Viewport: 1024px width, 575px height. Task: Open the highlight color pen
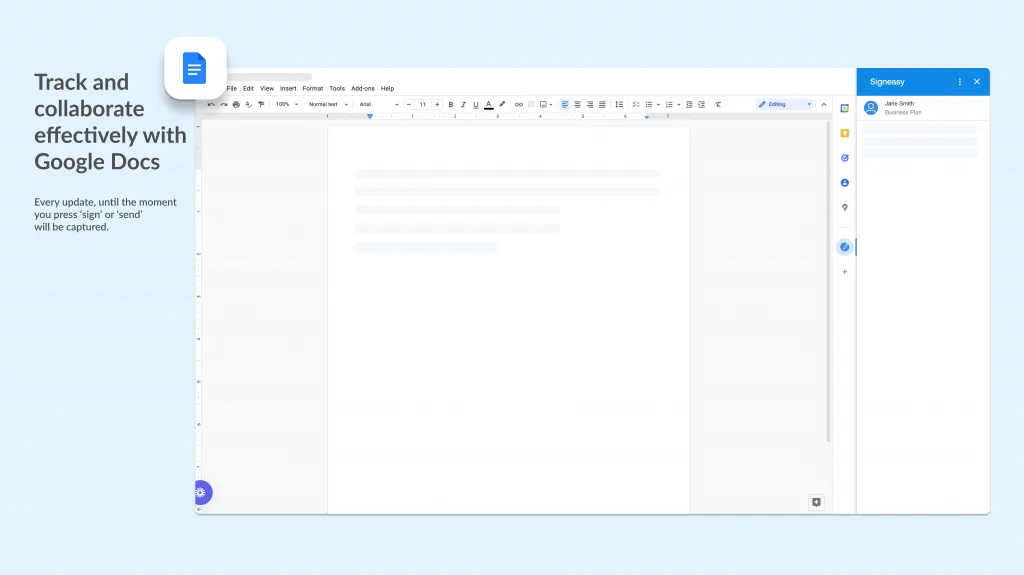tap(502, 105)
